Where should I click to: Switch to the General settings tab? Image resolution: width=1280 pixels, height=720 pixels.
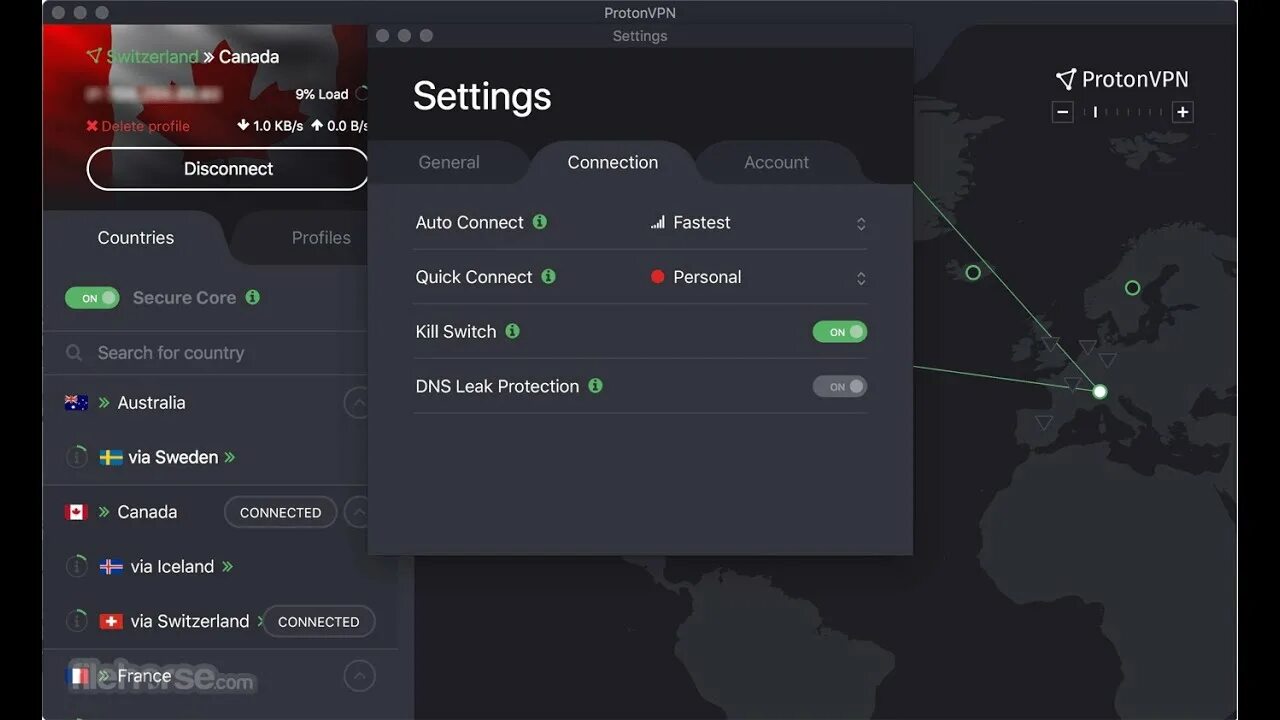[x=449, y=162]
